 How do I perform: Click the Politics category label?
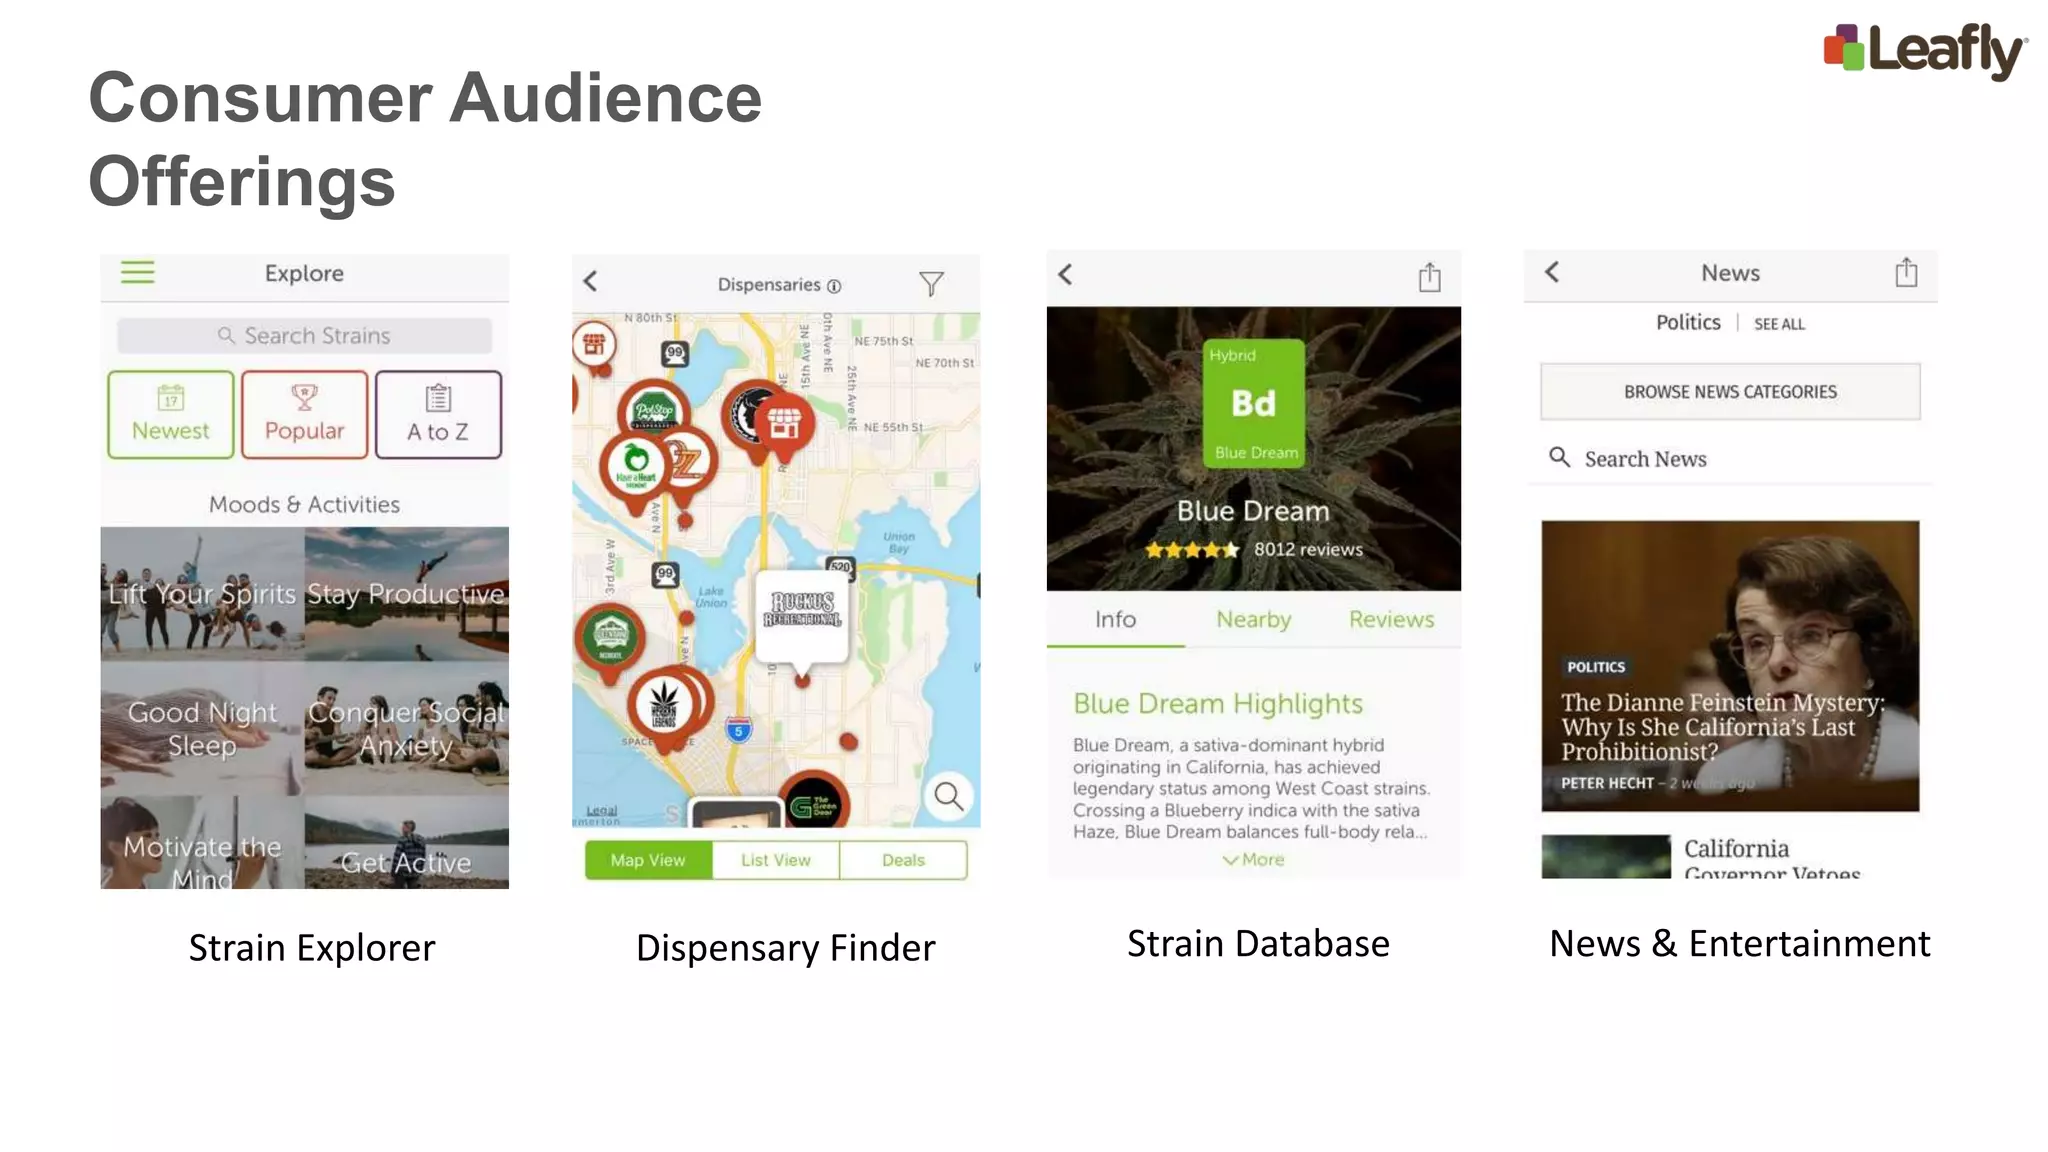point(1688,323)
